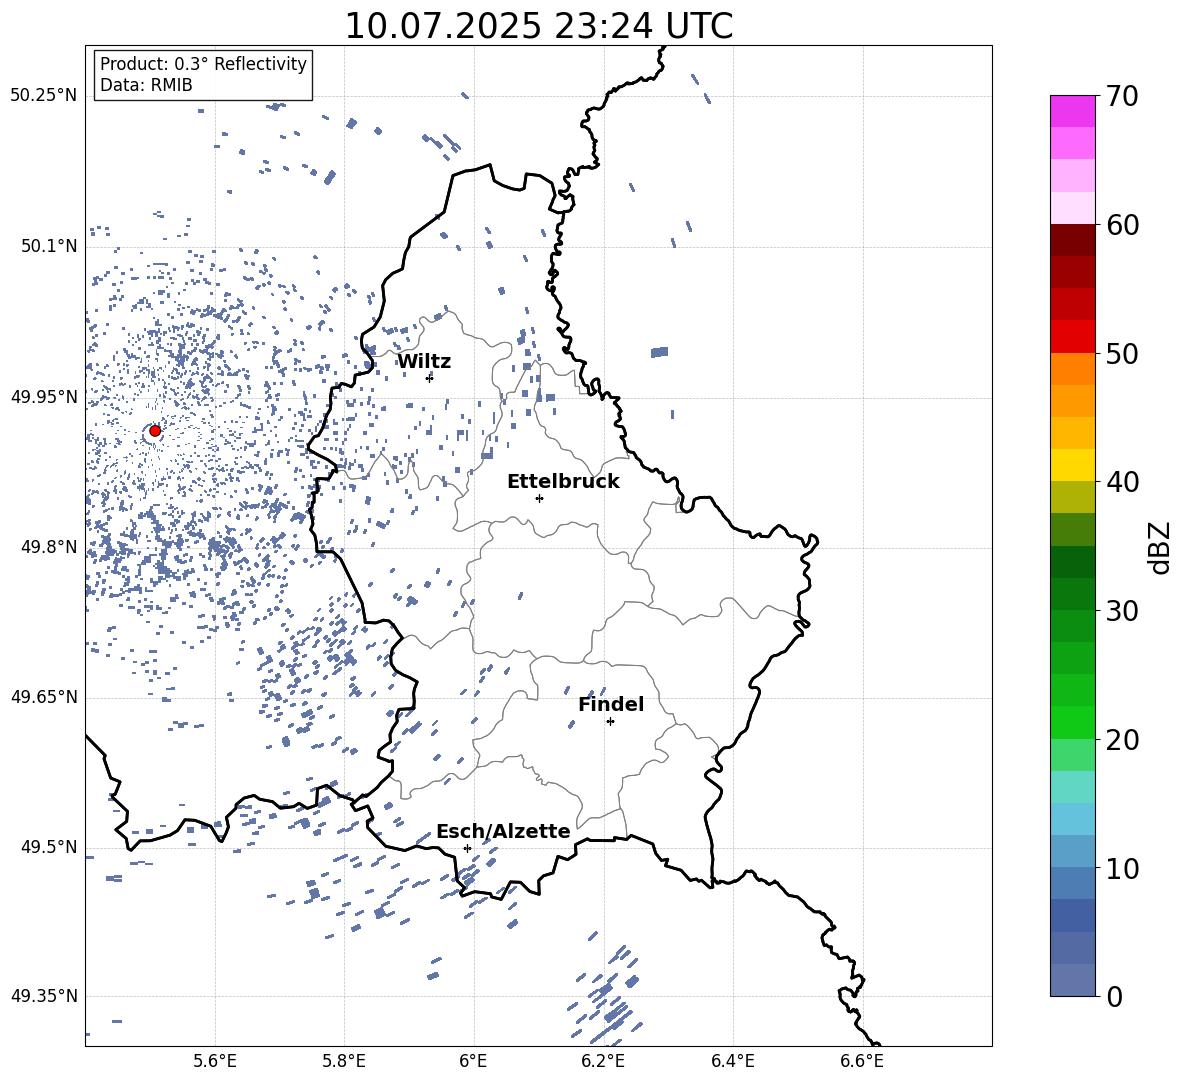Click the 50.1°N latitude label
Screen dimensions: 1184x1081
pyautogui.click(x=48, y=246)
